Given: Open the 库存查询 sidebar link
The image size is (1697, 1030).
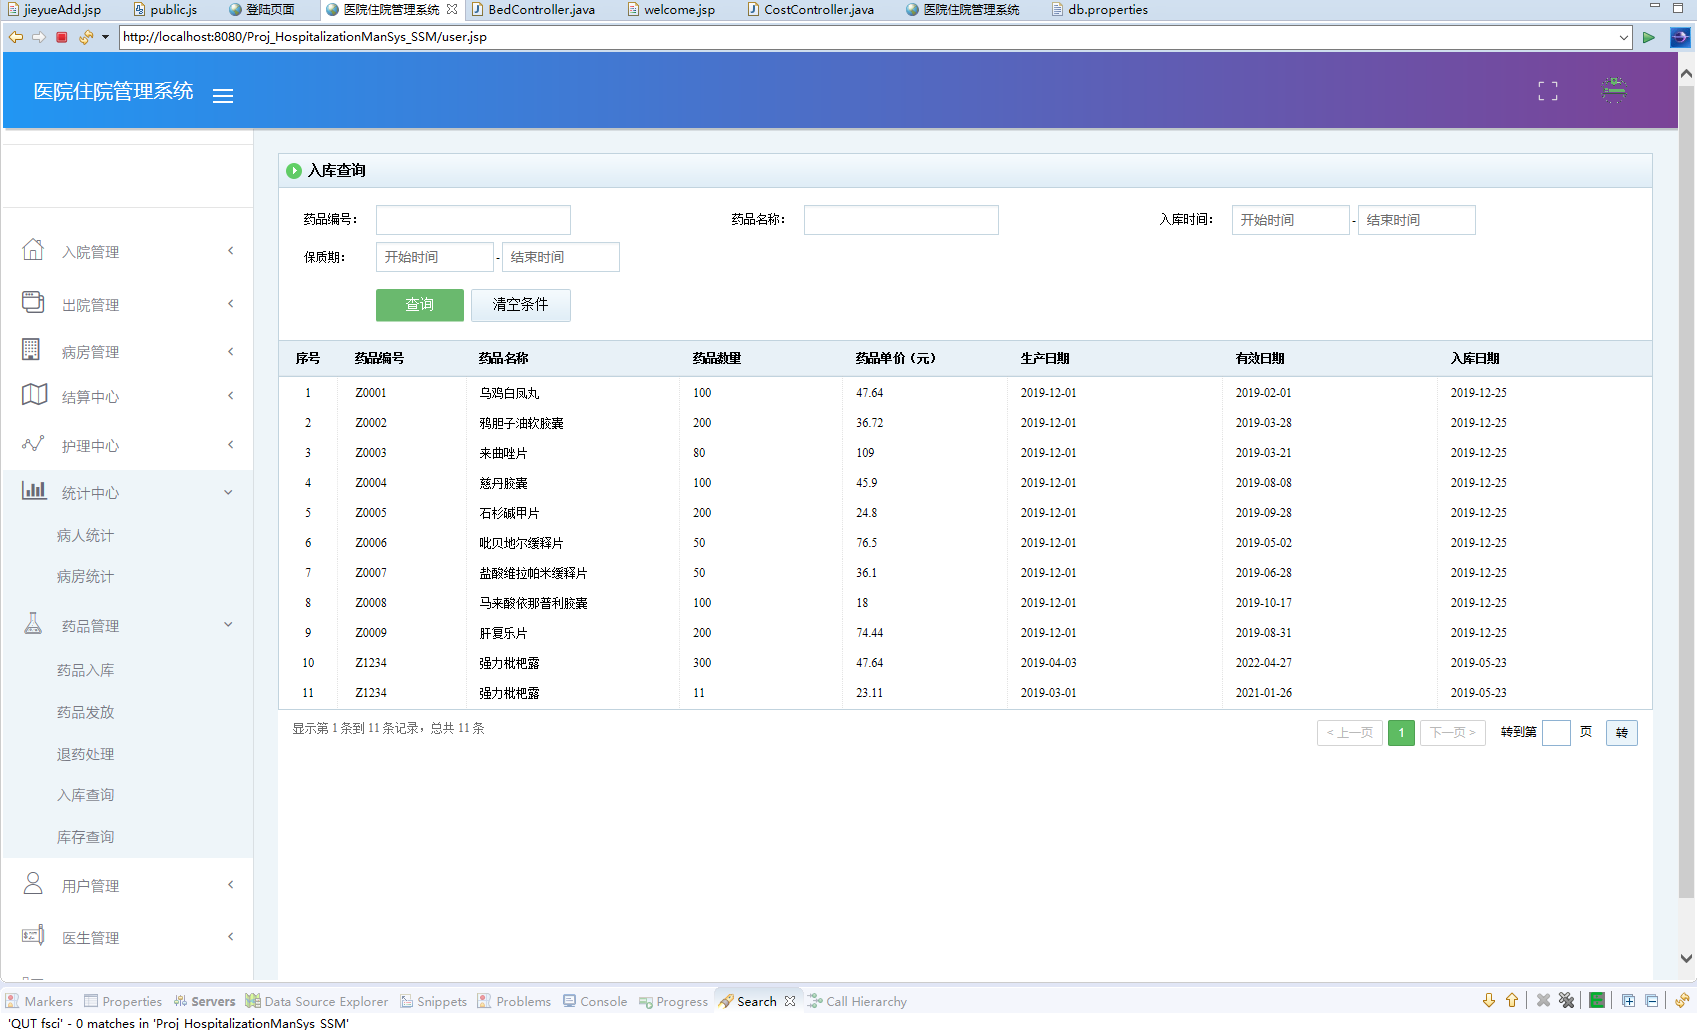Looking at the screenshot, I should (x=85, y=837).
